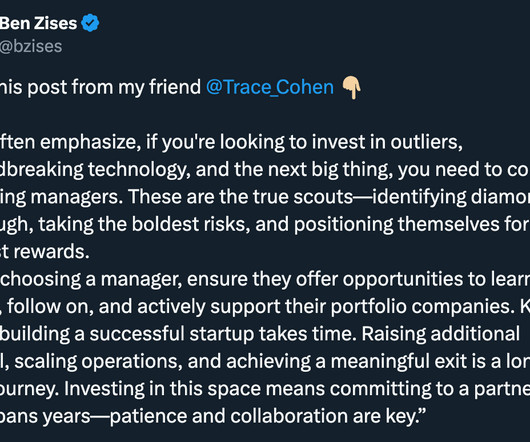The width and height of the screenshot is (530, 442).
Task: Click the line mentioning 'invest in outliers'
Action: (231, 142)
